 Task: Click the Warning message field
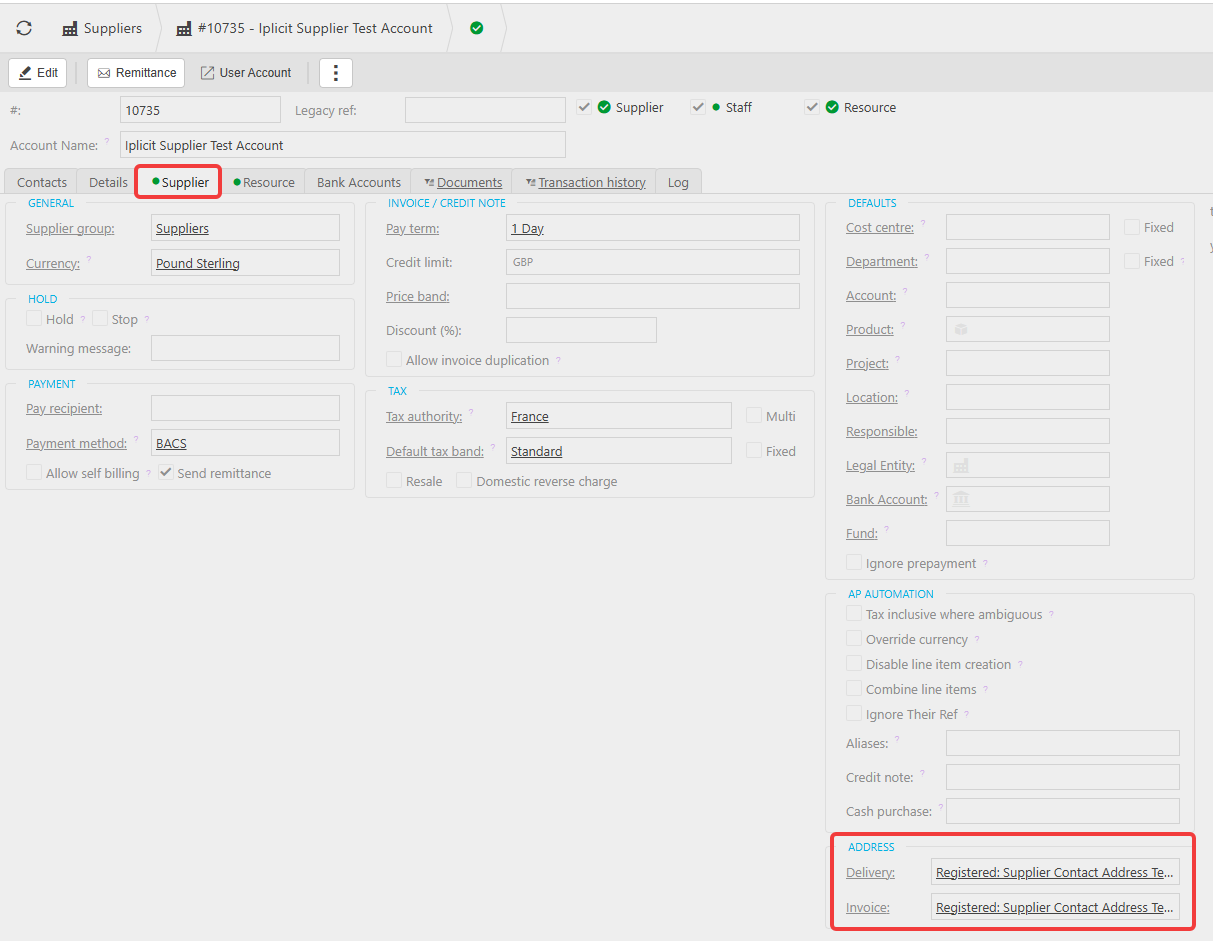[x=245, y=348]
